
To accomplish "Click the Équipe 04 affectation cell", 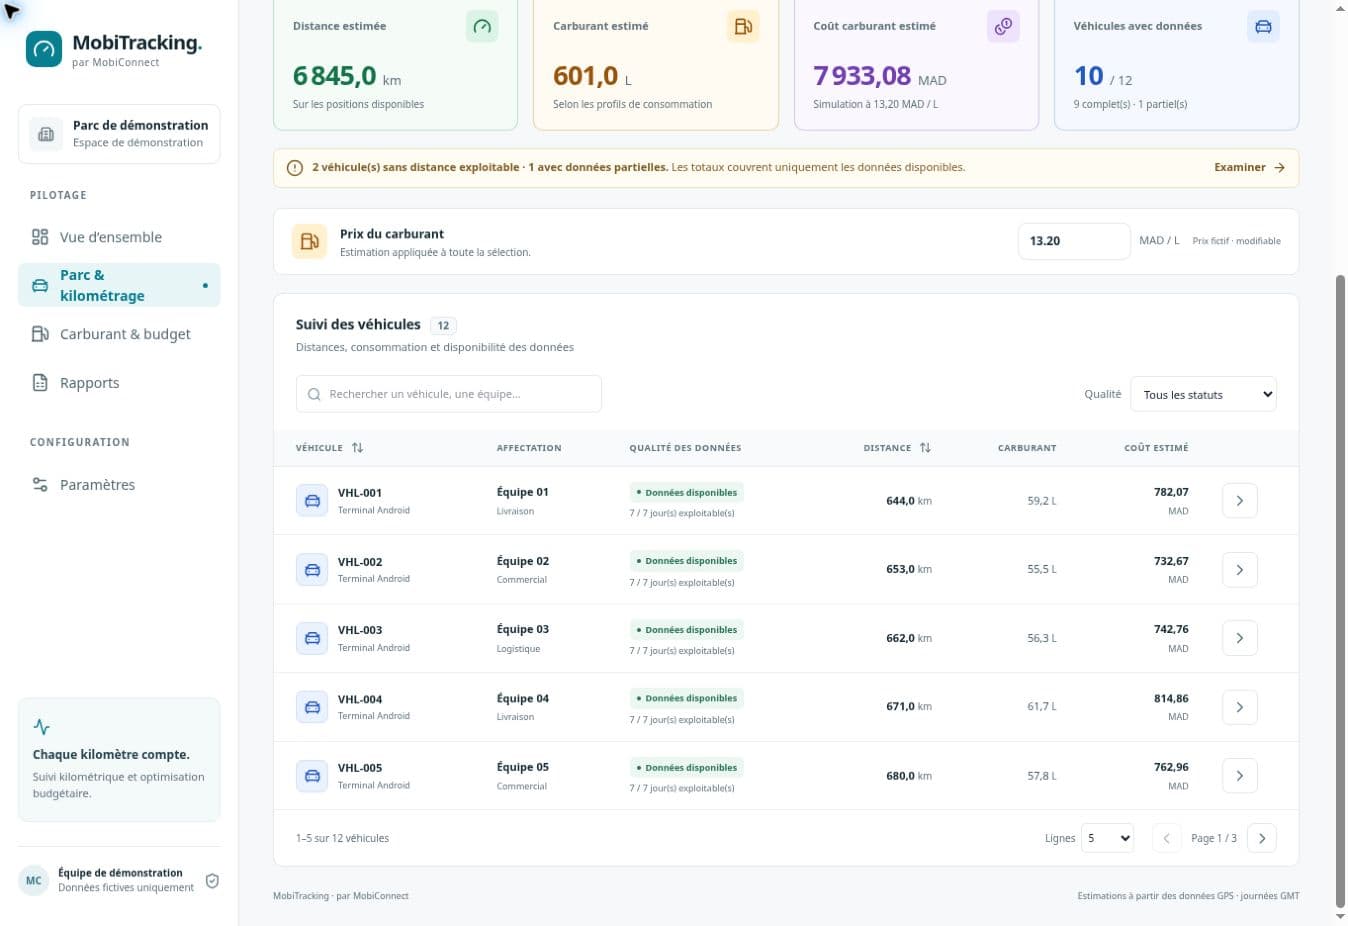I will [x=523, y=706].
